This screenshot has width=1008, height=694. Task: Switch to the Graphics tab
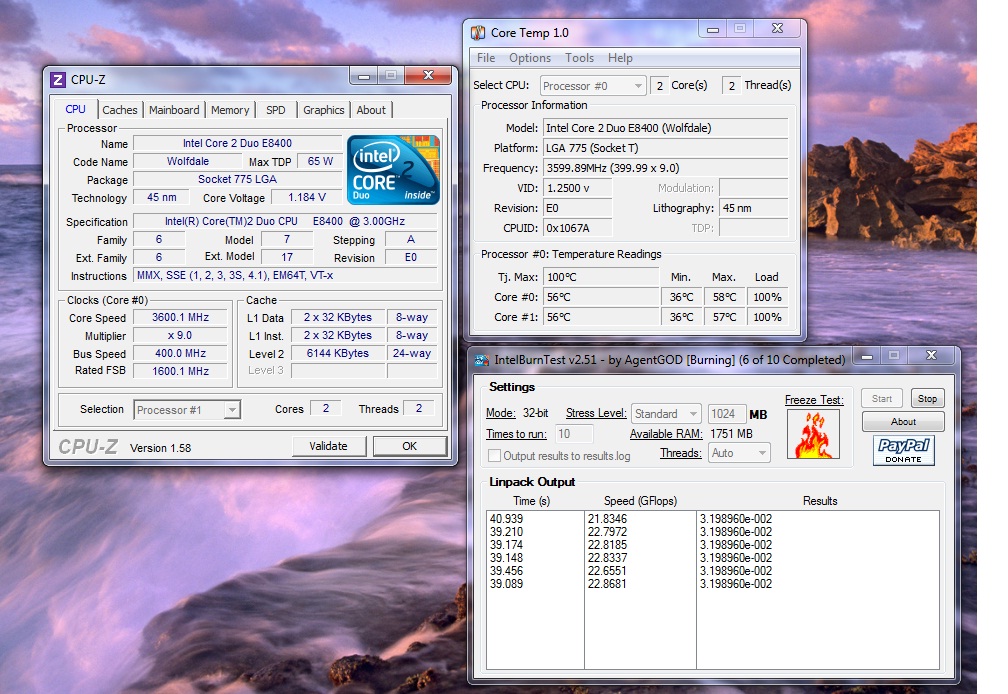tap(323, 110)
